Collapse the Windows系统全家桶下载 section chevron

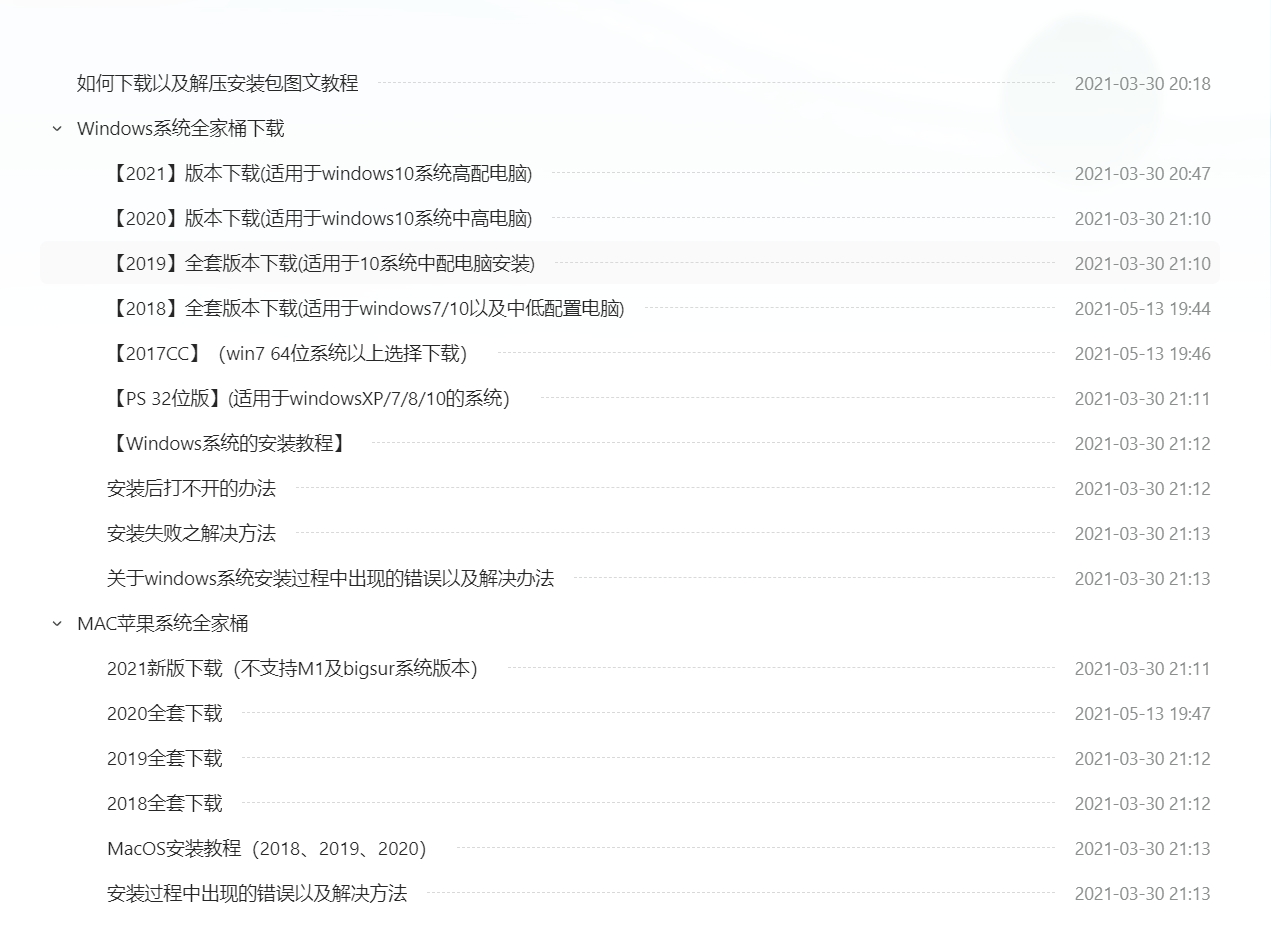click(x=57, y=129)
